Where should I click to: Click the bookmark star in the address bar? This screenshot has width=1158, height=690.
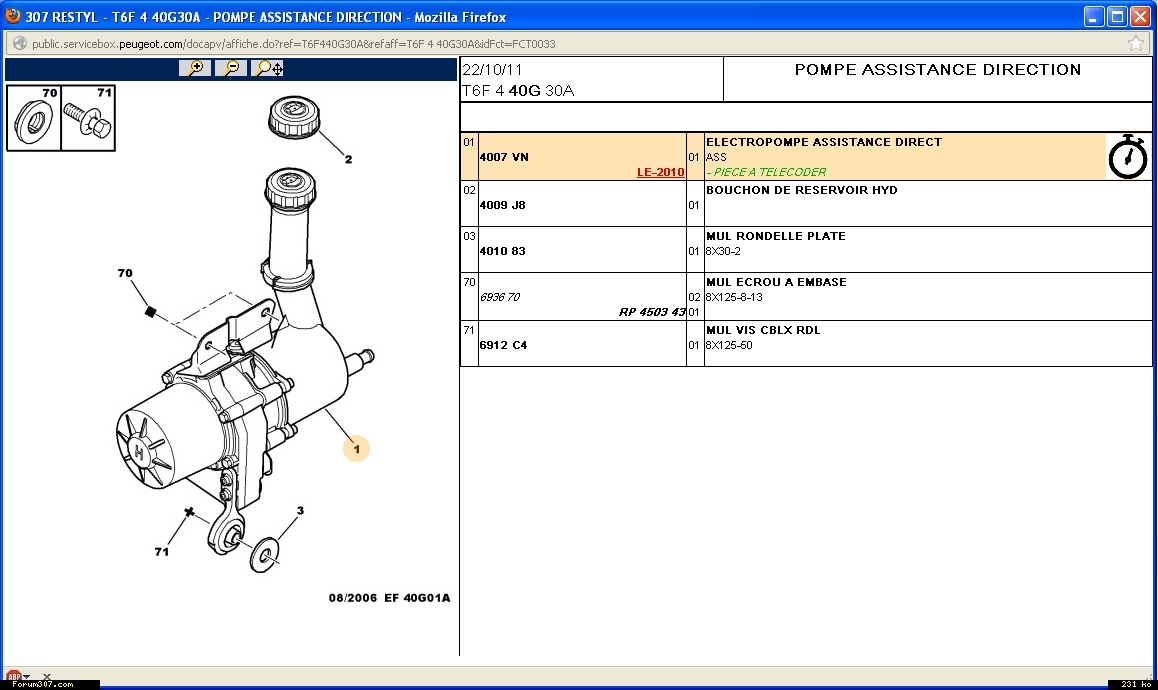tap(1136, 44)
